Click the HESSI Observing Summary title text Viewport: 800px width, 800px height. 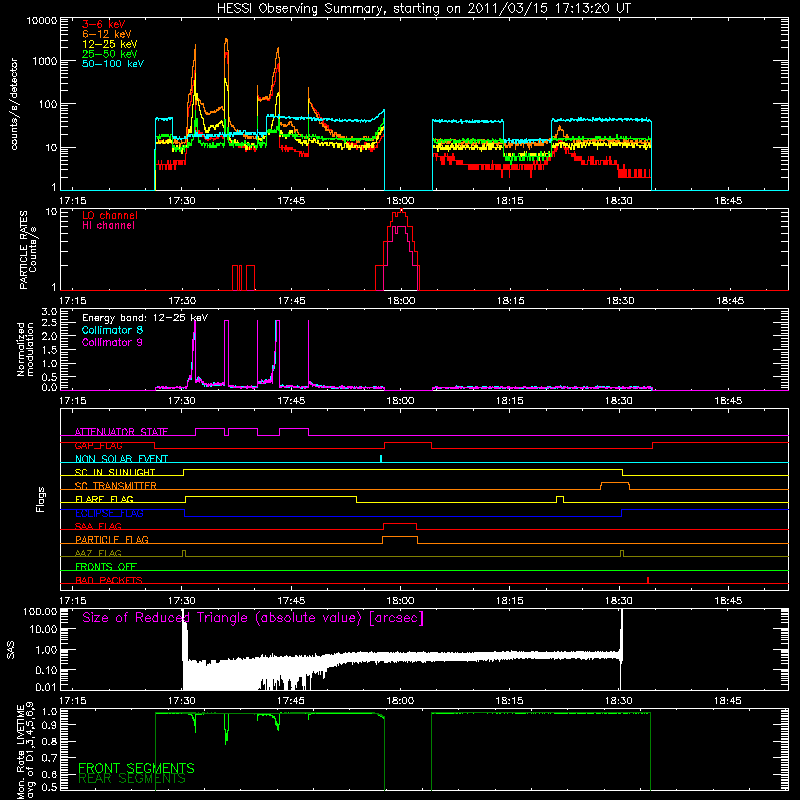(x=423, y=9)
